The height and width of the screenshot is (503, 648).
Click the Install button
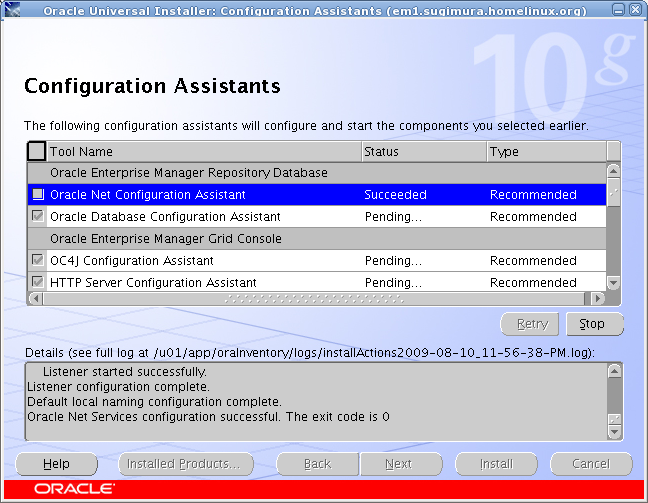(496, 464)
